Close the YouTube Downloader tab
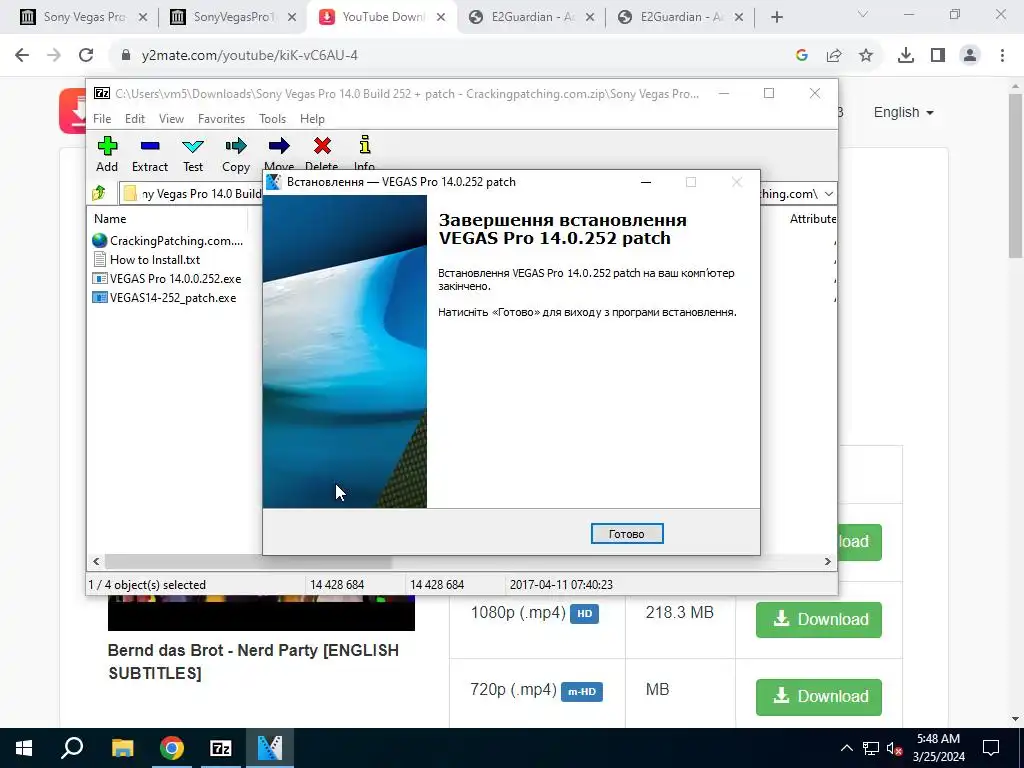This screenshot has height=768, width=1024. (x=441, y=18)
